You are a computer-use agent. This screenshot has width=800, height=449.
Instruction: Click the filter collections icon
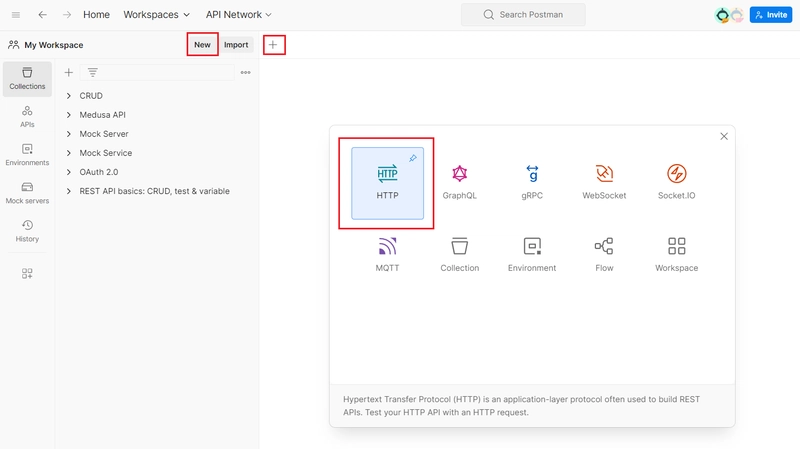[x=92, y=72]
